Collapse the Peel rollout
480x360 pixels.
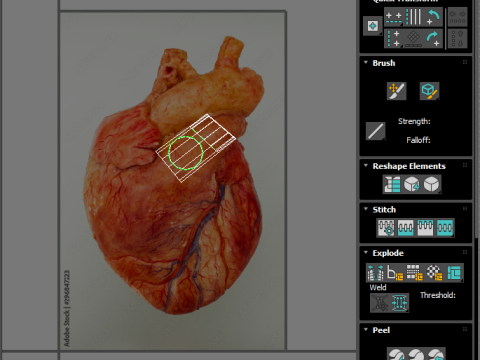[366, 329]
